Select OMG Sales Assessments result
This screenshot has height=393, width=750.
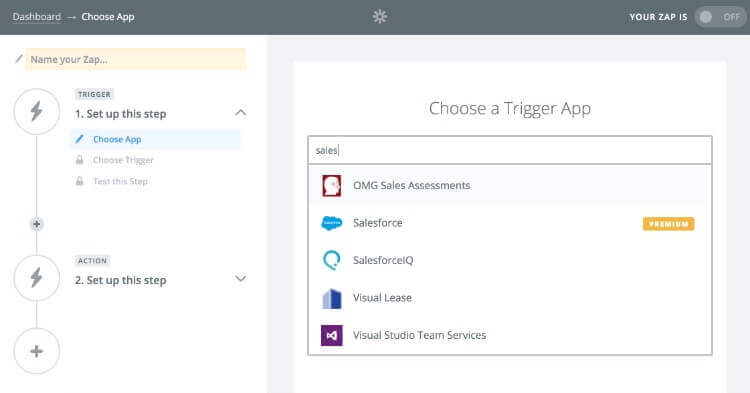pyautogui.click(x=510, y=185)
